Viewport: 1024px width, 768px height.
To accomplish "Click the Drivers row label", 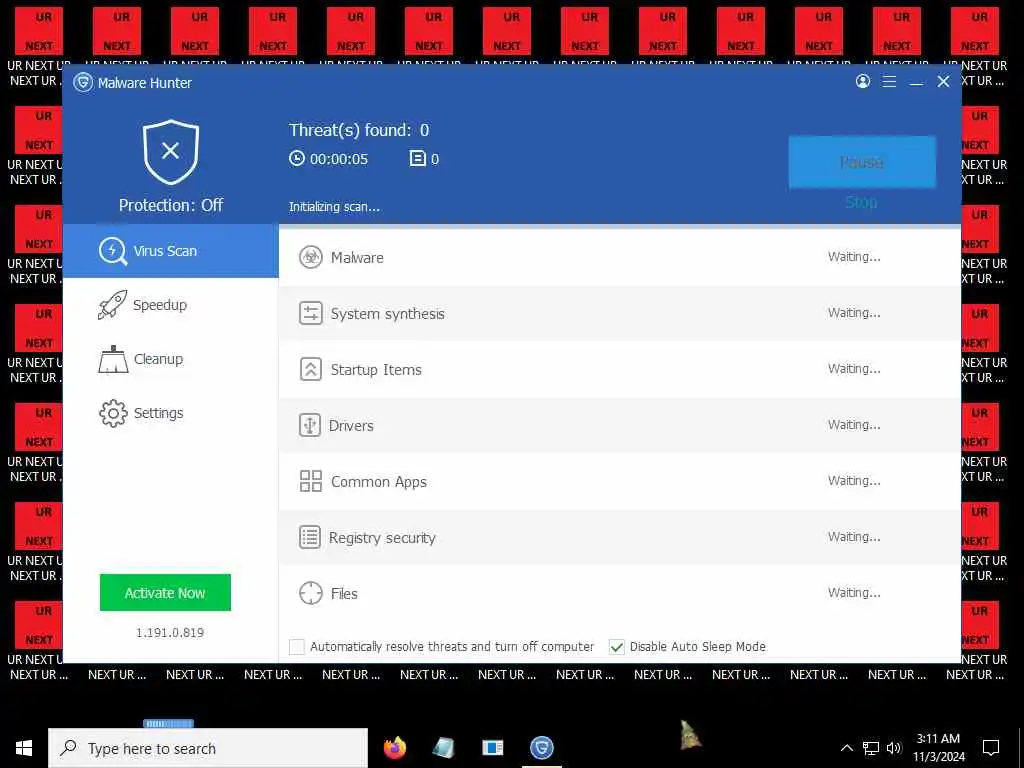I will (351, 426).
